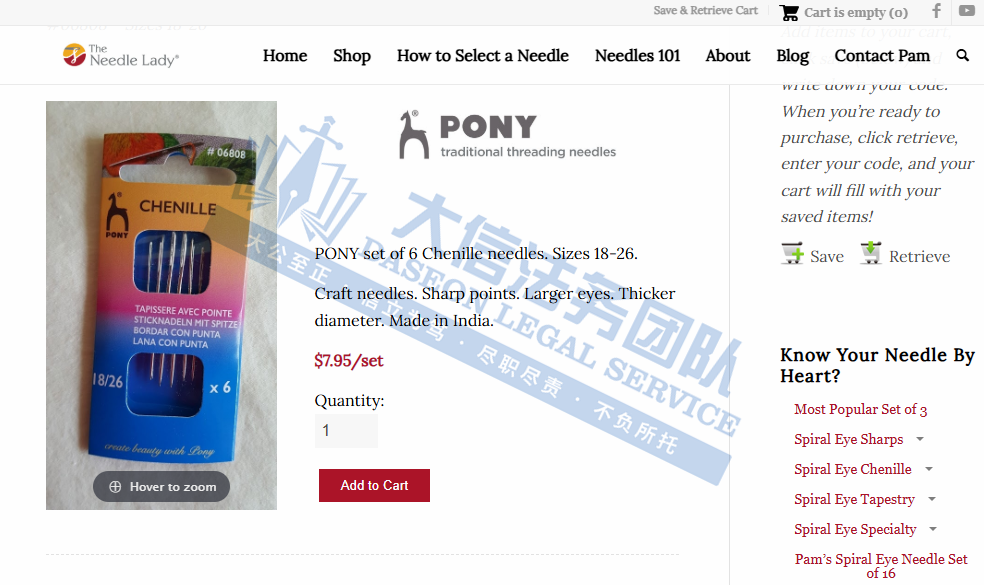Click the shopping cart icon
The width and height of the screenshot is (984, 585).
(789, 12)
